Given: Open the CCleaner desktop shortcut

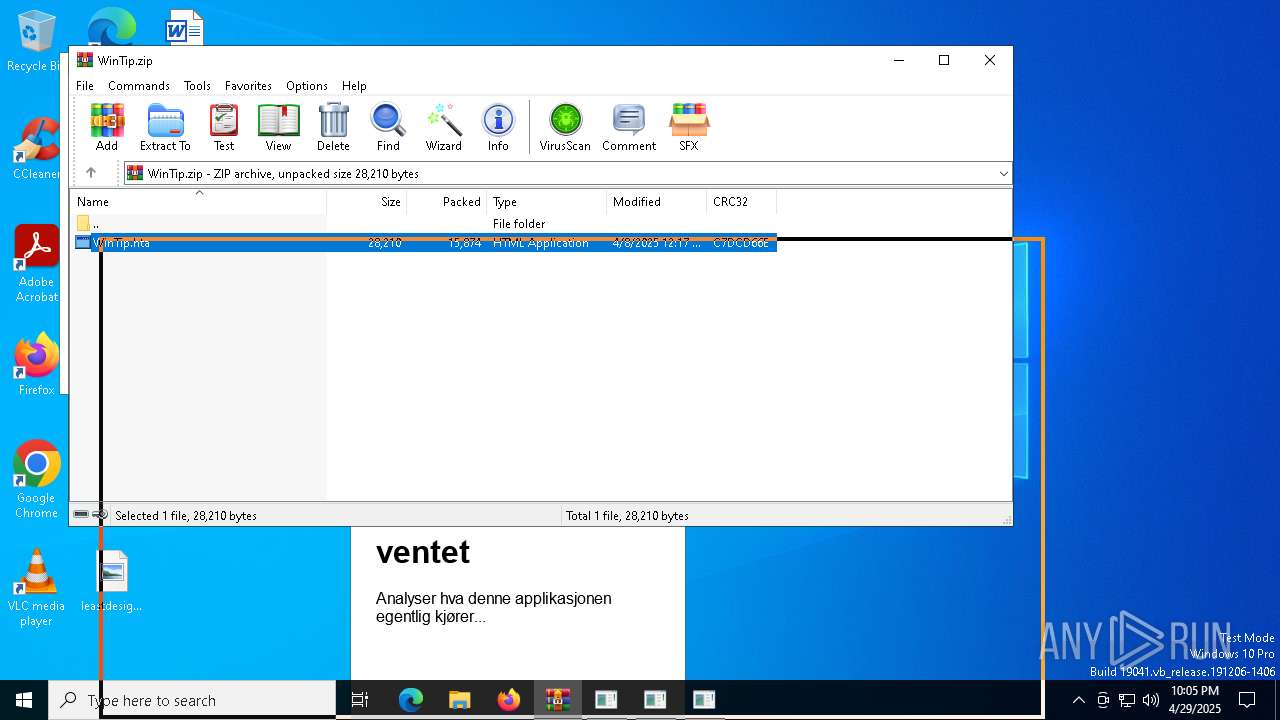Looking at the screenshot, I should coord(36,148).
